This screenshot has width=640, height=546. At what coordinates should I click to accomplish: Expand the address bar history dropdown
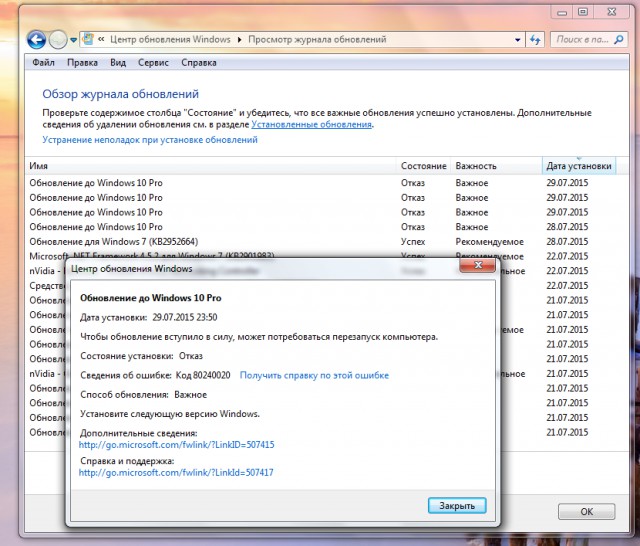[518, 40]
